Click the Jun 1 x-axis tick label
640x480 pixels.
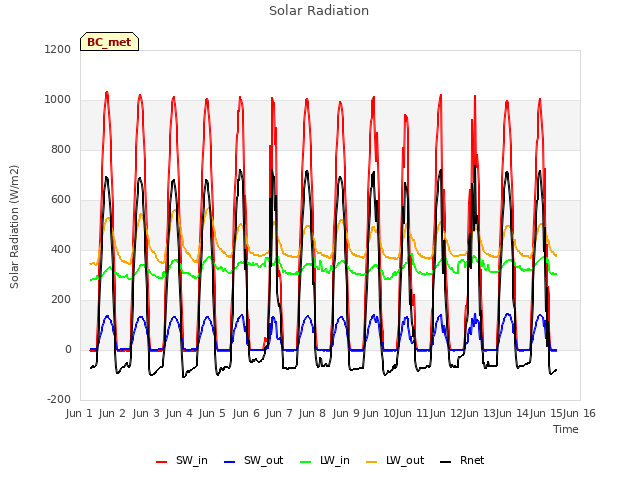click(x=79, y=413)
